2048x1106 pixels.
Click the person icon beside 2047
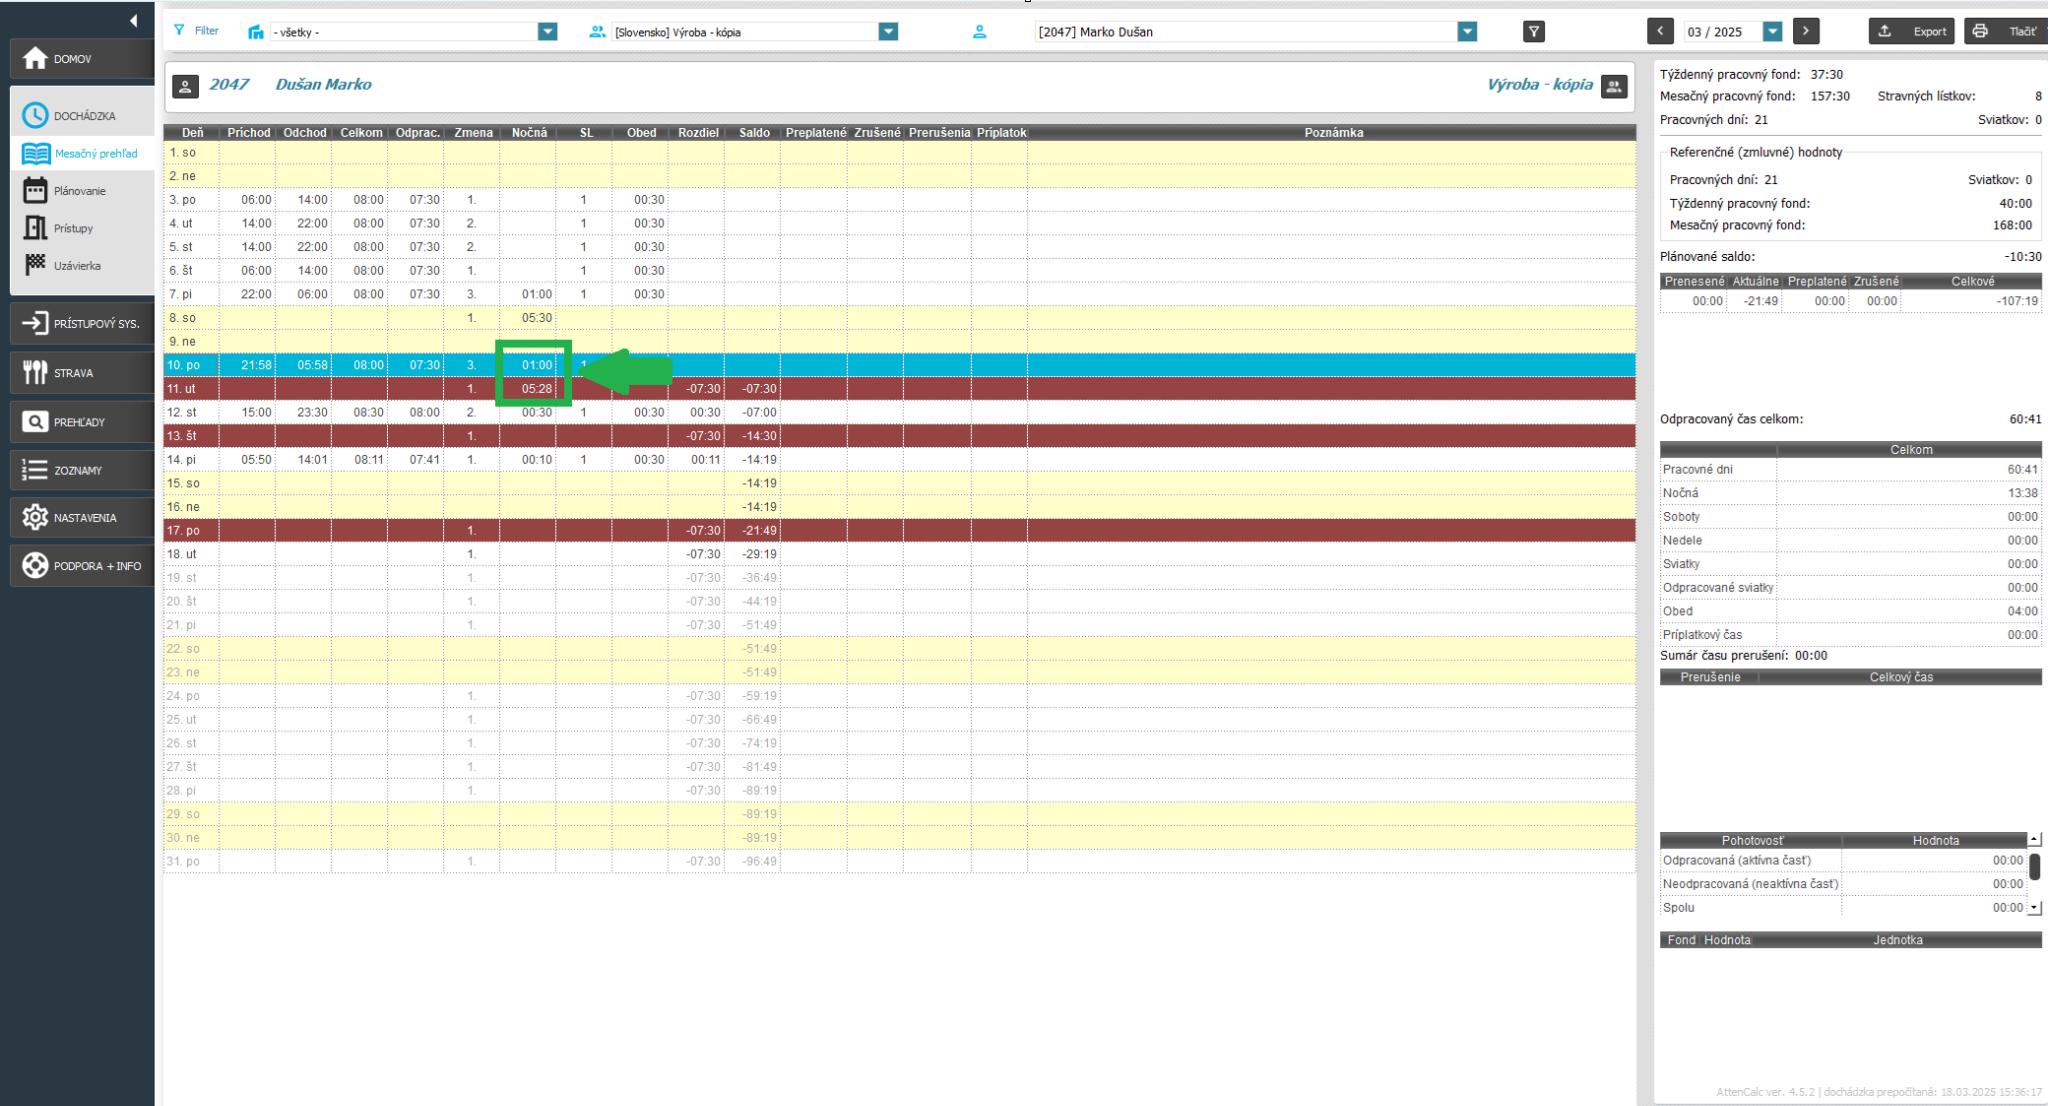point(185,86)
